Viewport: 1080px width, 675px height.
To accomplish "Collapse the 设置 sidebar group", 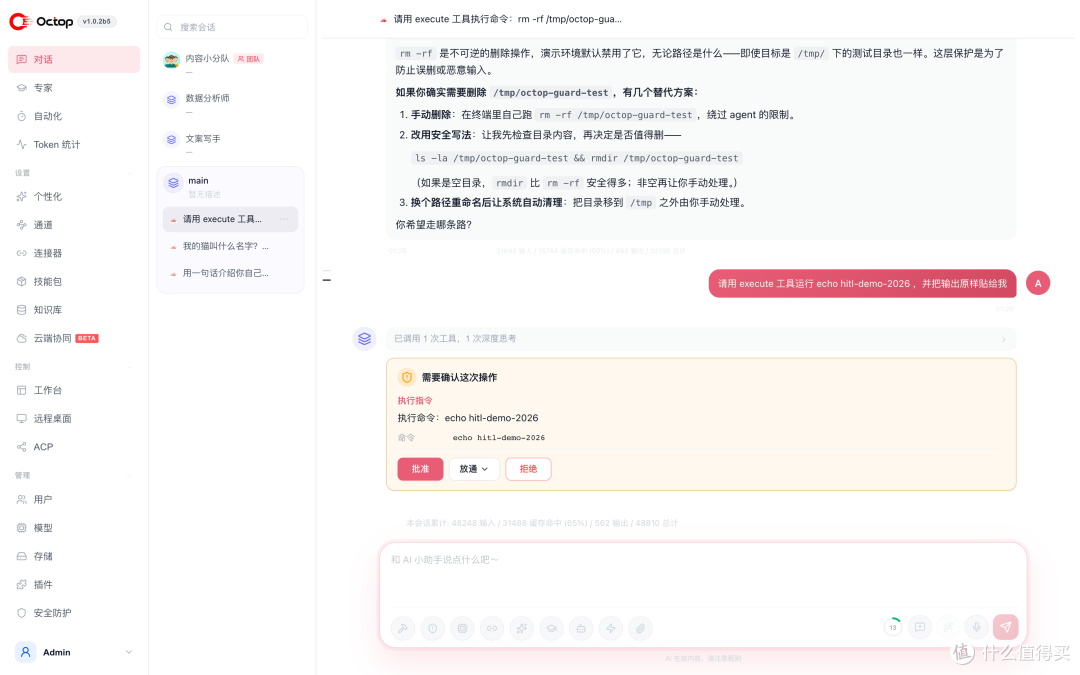I will tap(129, 173).
